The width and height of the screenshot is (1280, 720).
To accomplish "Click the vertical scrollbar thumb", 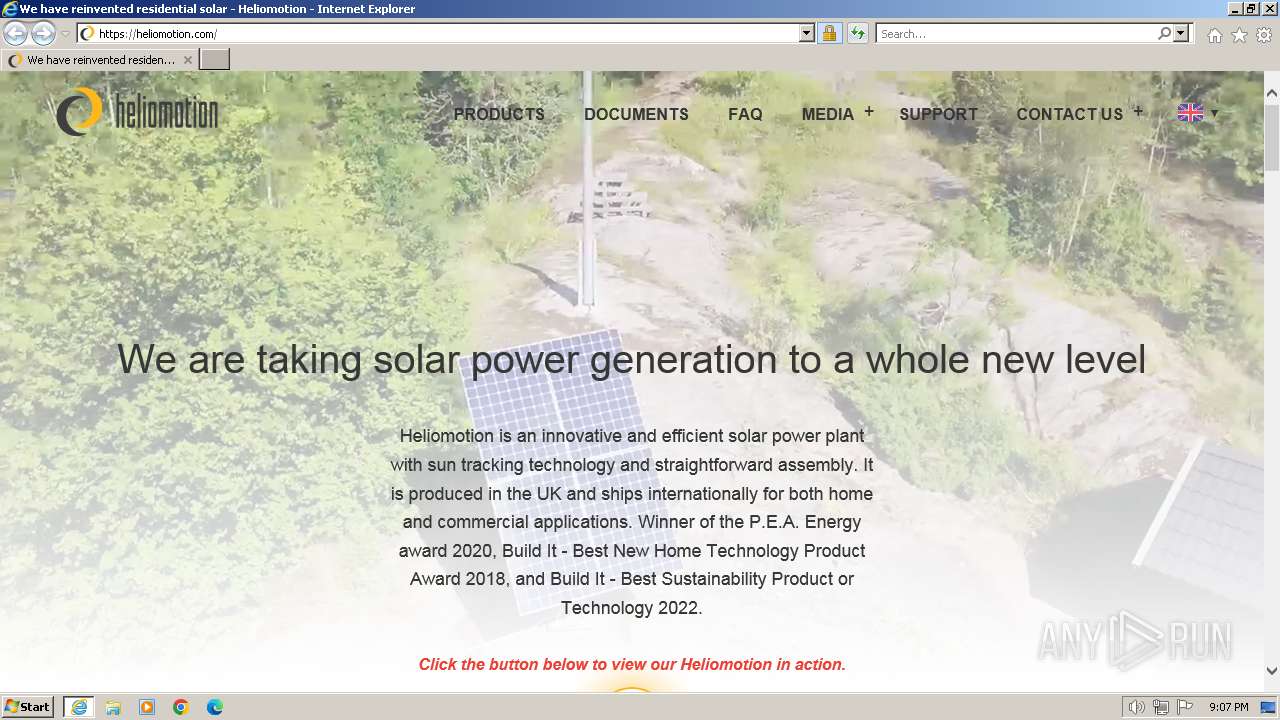I will [1272, 136].
